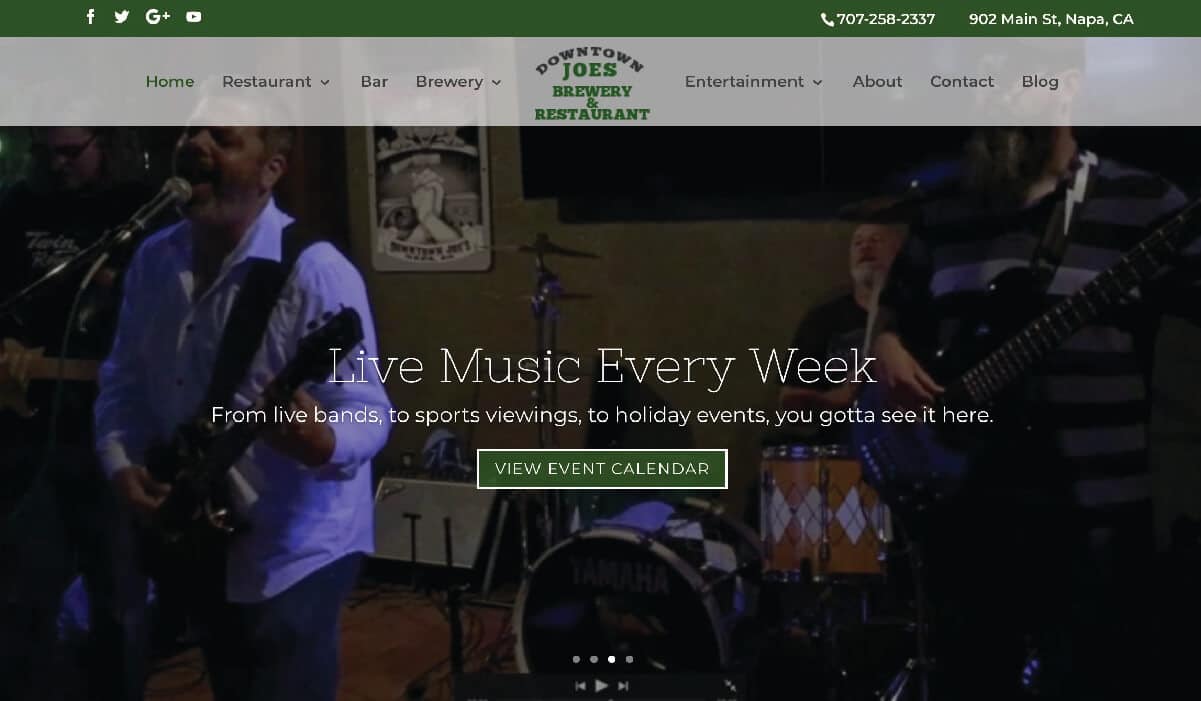This screenshot has height=701, width=1201.
Task: Expand the Restaurant dropdown menu
Action: tap(276, 82)
